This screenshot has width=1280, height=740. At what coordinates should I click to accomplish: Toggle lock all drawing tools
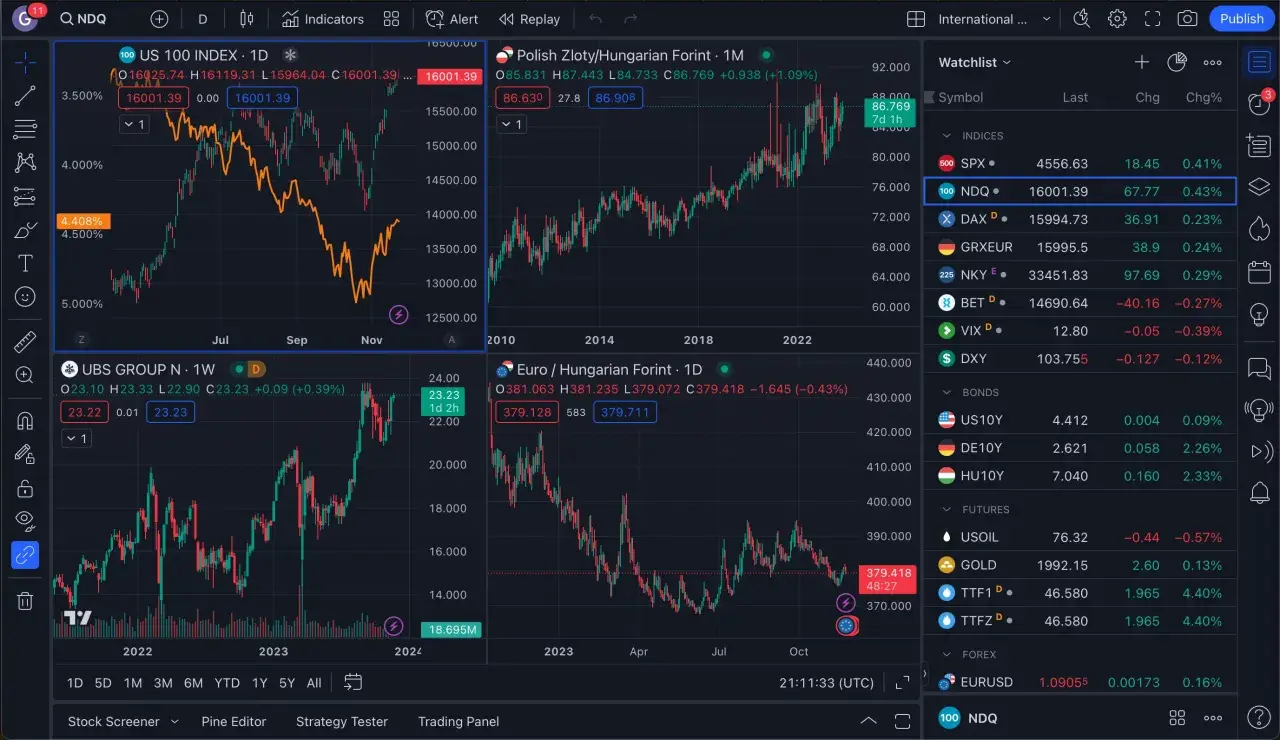[25, 488]
